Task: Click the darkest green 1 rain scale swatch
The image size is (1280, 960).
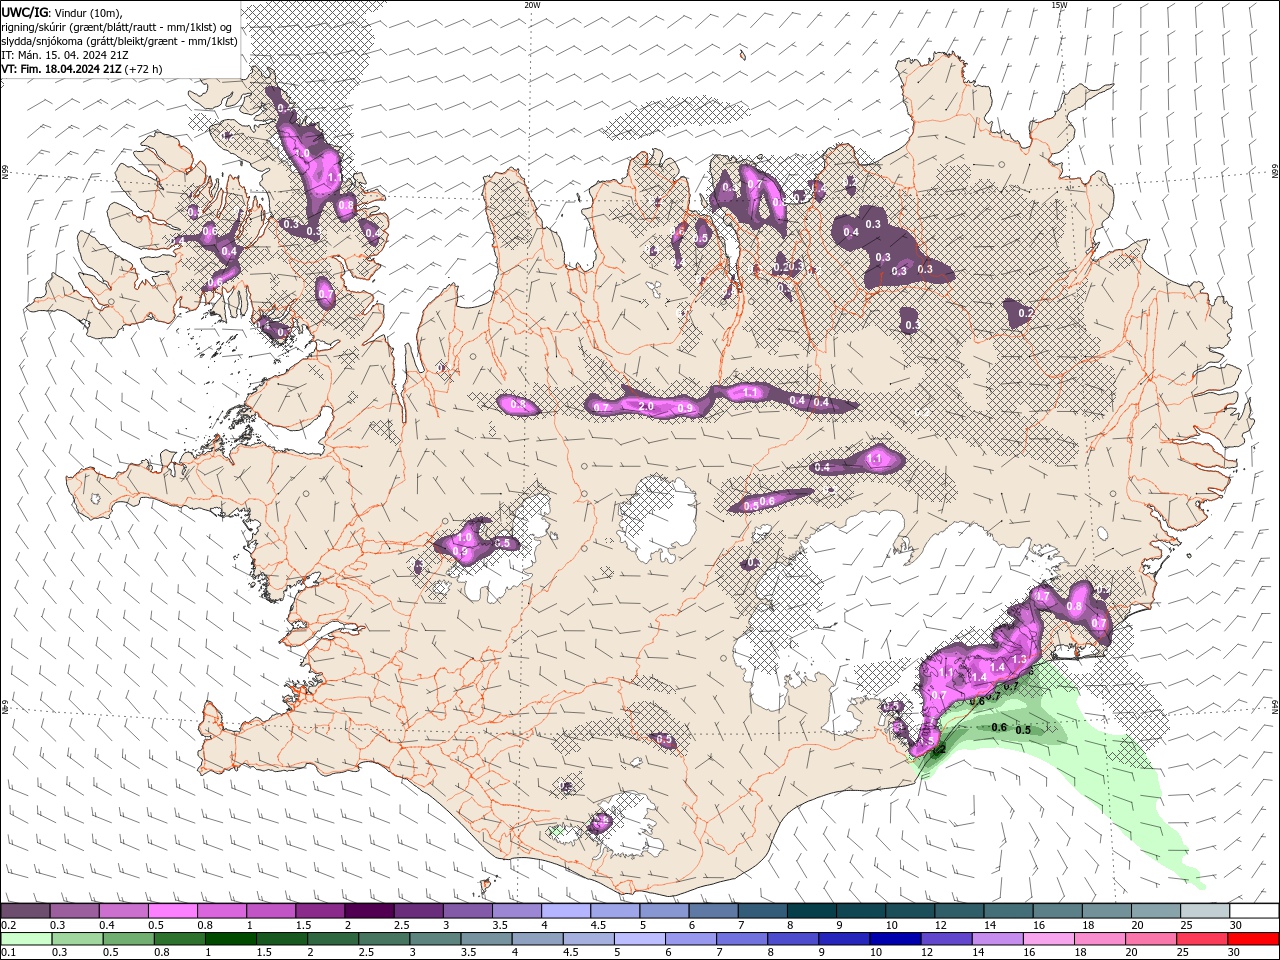Action: coord(231,939)
